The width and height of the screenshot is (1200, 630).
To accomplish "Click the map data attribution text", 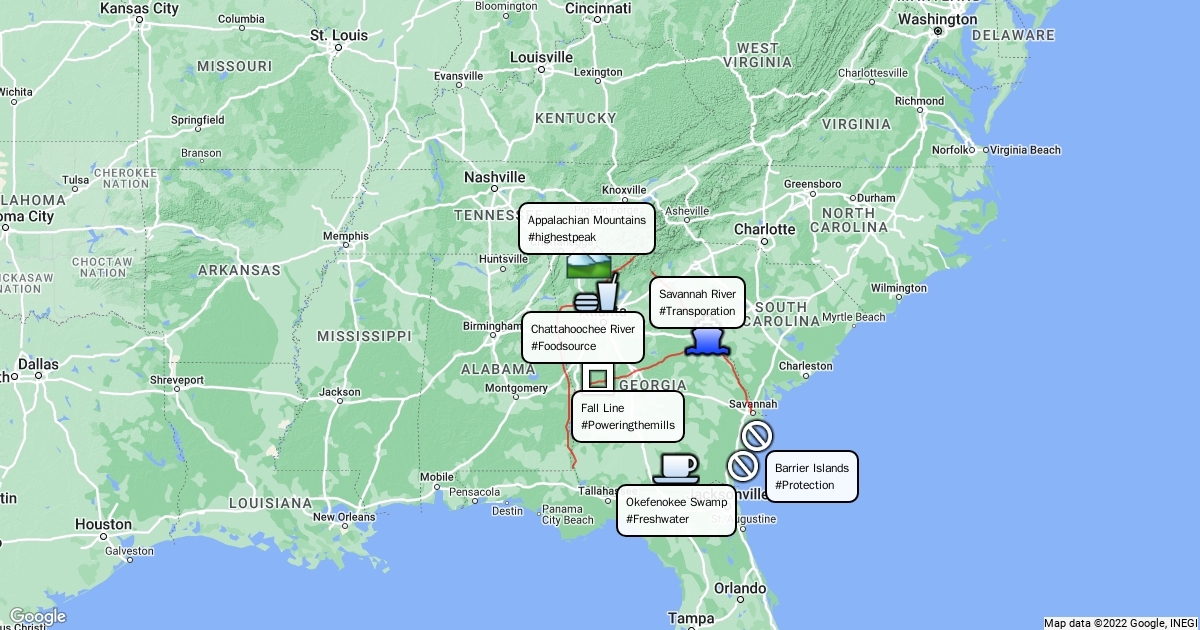I will pyautogui.click(x=1119, y=623).
